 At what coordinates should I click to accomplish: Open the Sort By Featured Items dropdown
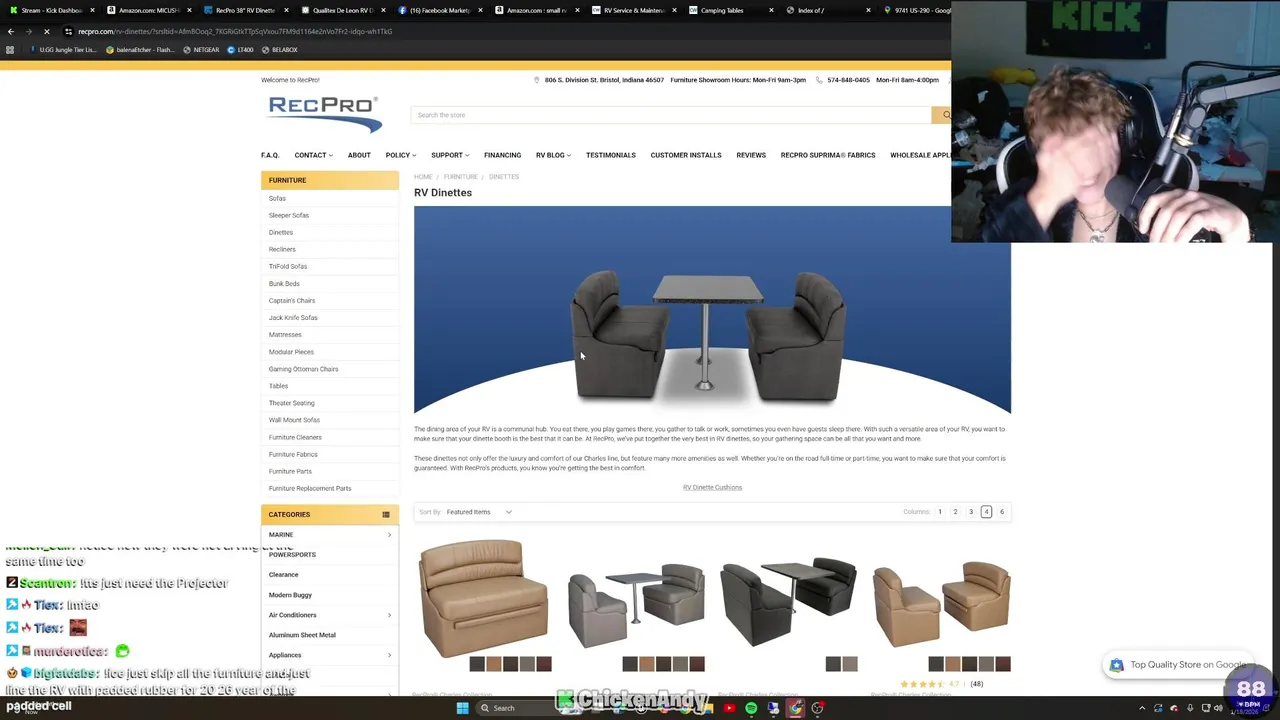coord(479,512)
